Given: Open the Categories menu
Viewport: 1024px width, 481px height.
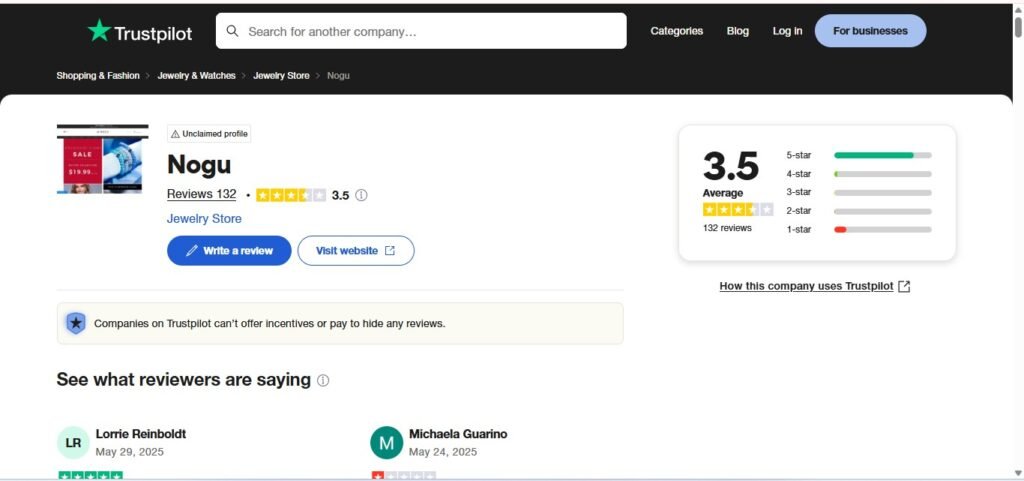Looking at the screenshot, I should click(677, 31).
